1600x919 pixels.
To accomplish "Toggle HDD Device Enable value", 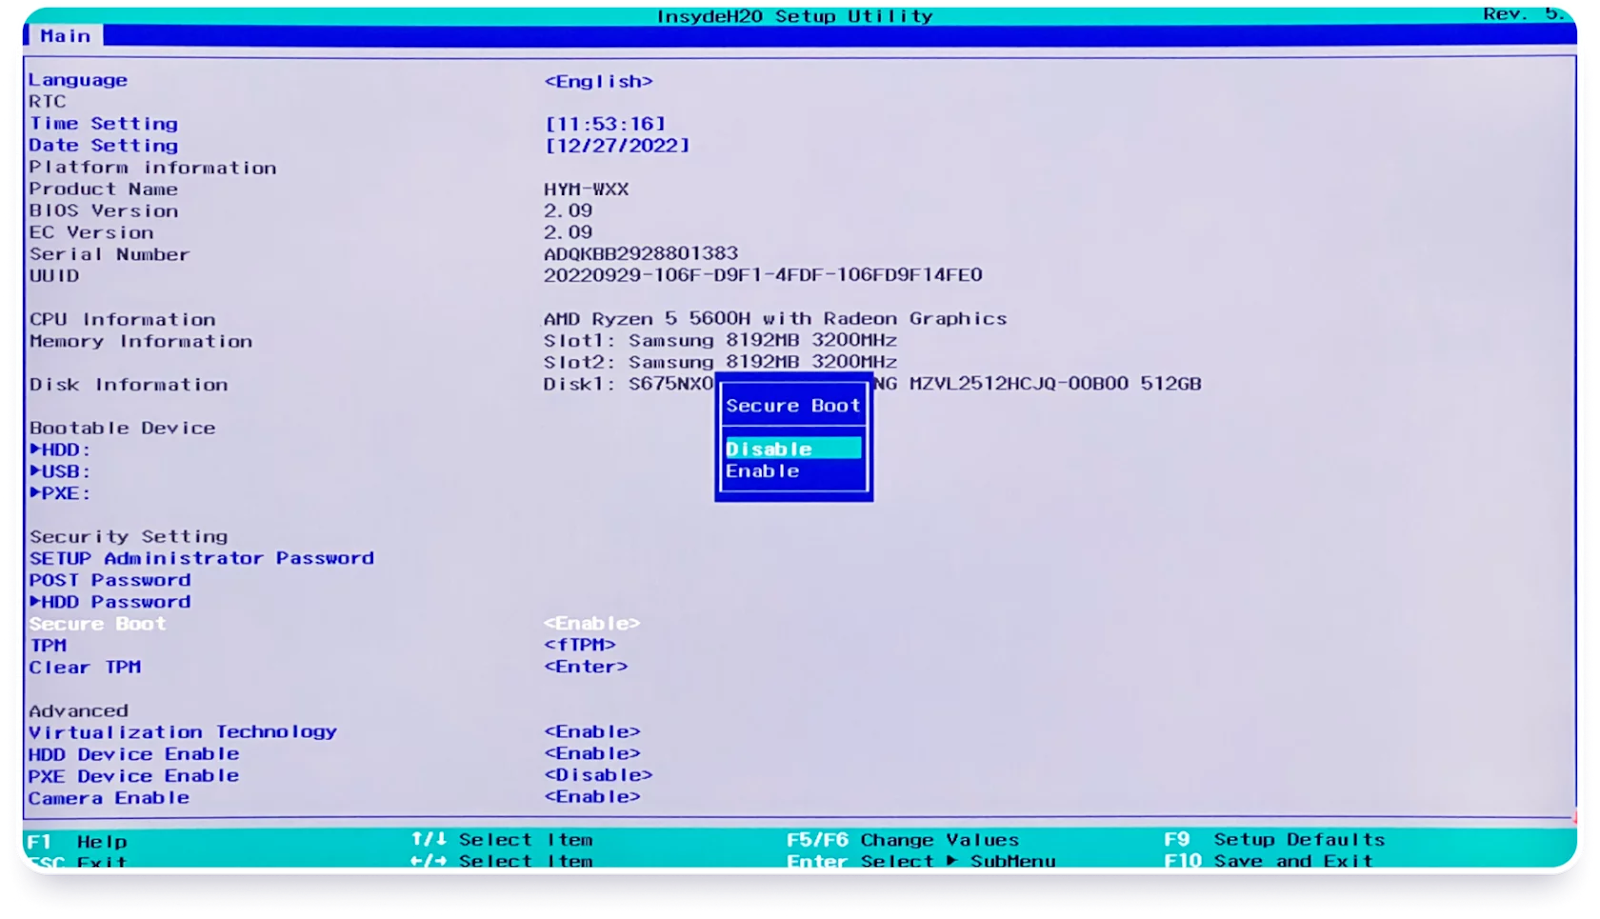I will click(x=592, y=754).
